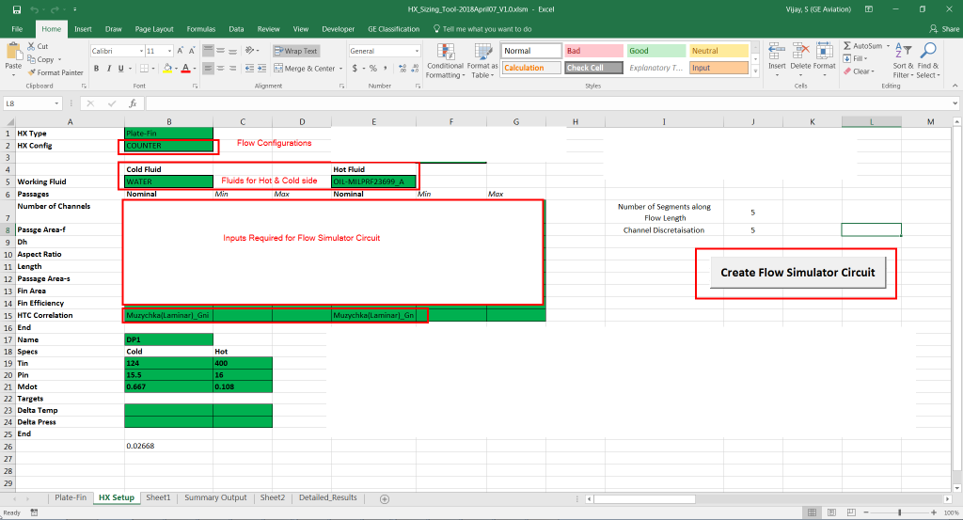Click Merge & Center
This screenshot has height=520, width=963.
pyautogui.click(x=305, y=69)
